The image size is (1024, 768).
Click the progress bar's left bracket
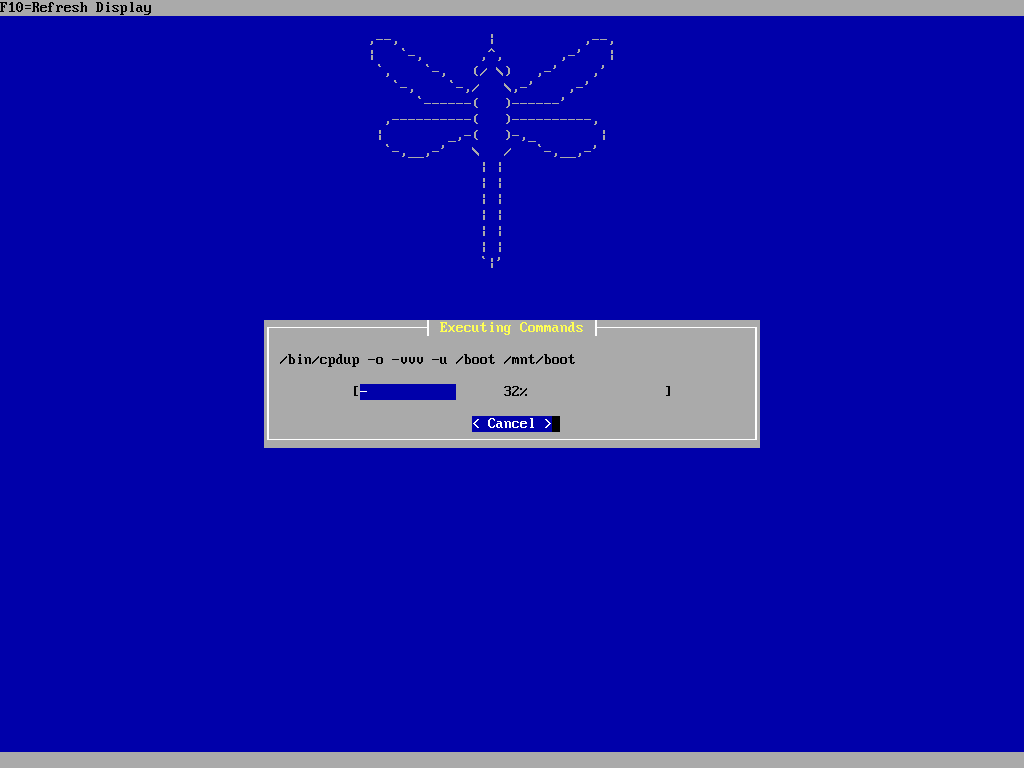click(x=356, y=392)
